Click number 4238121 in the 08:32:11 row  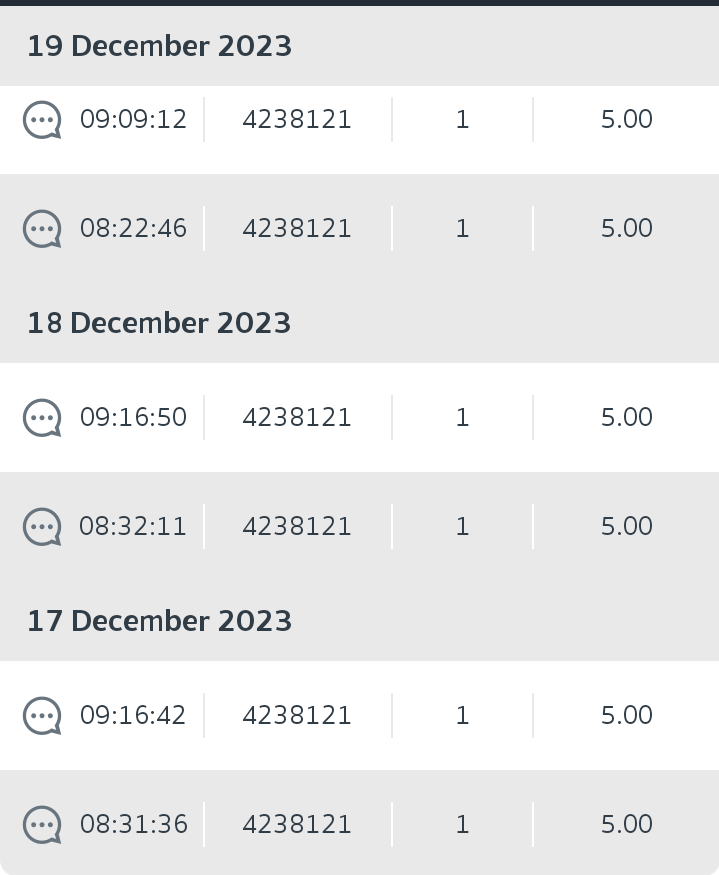[297, 526]
